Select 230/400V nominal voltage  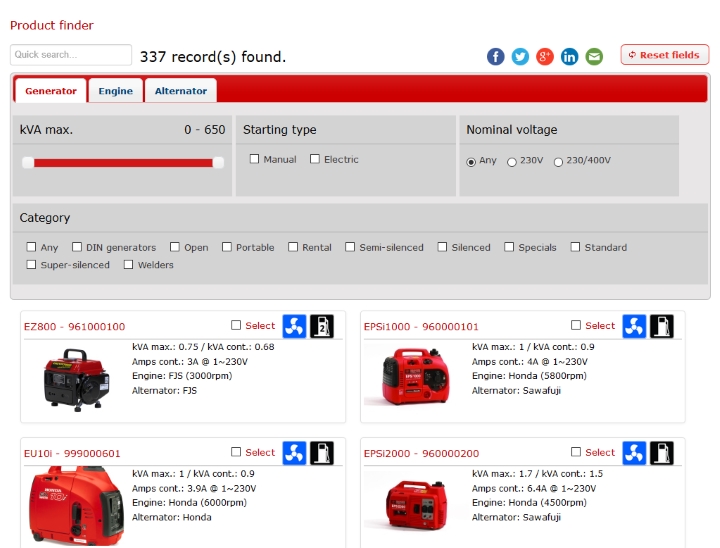click(558, 162)
